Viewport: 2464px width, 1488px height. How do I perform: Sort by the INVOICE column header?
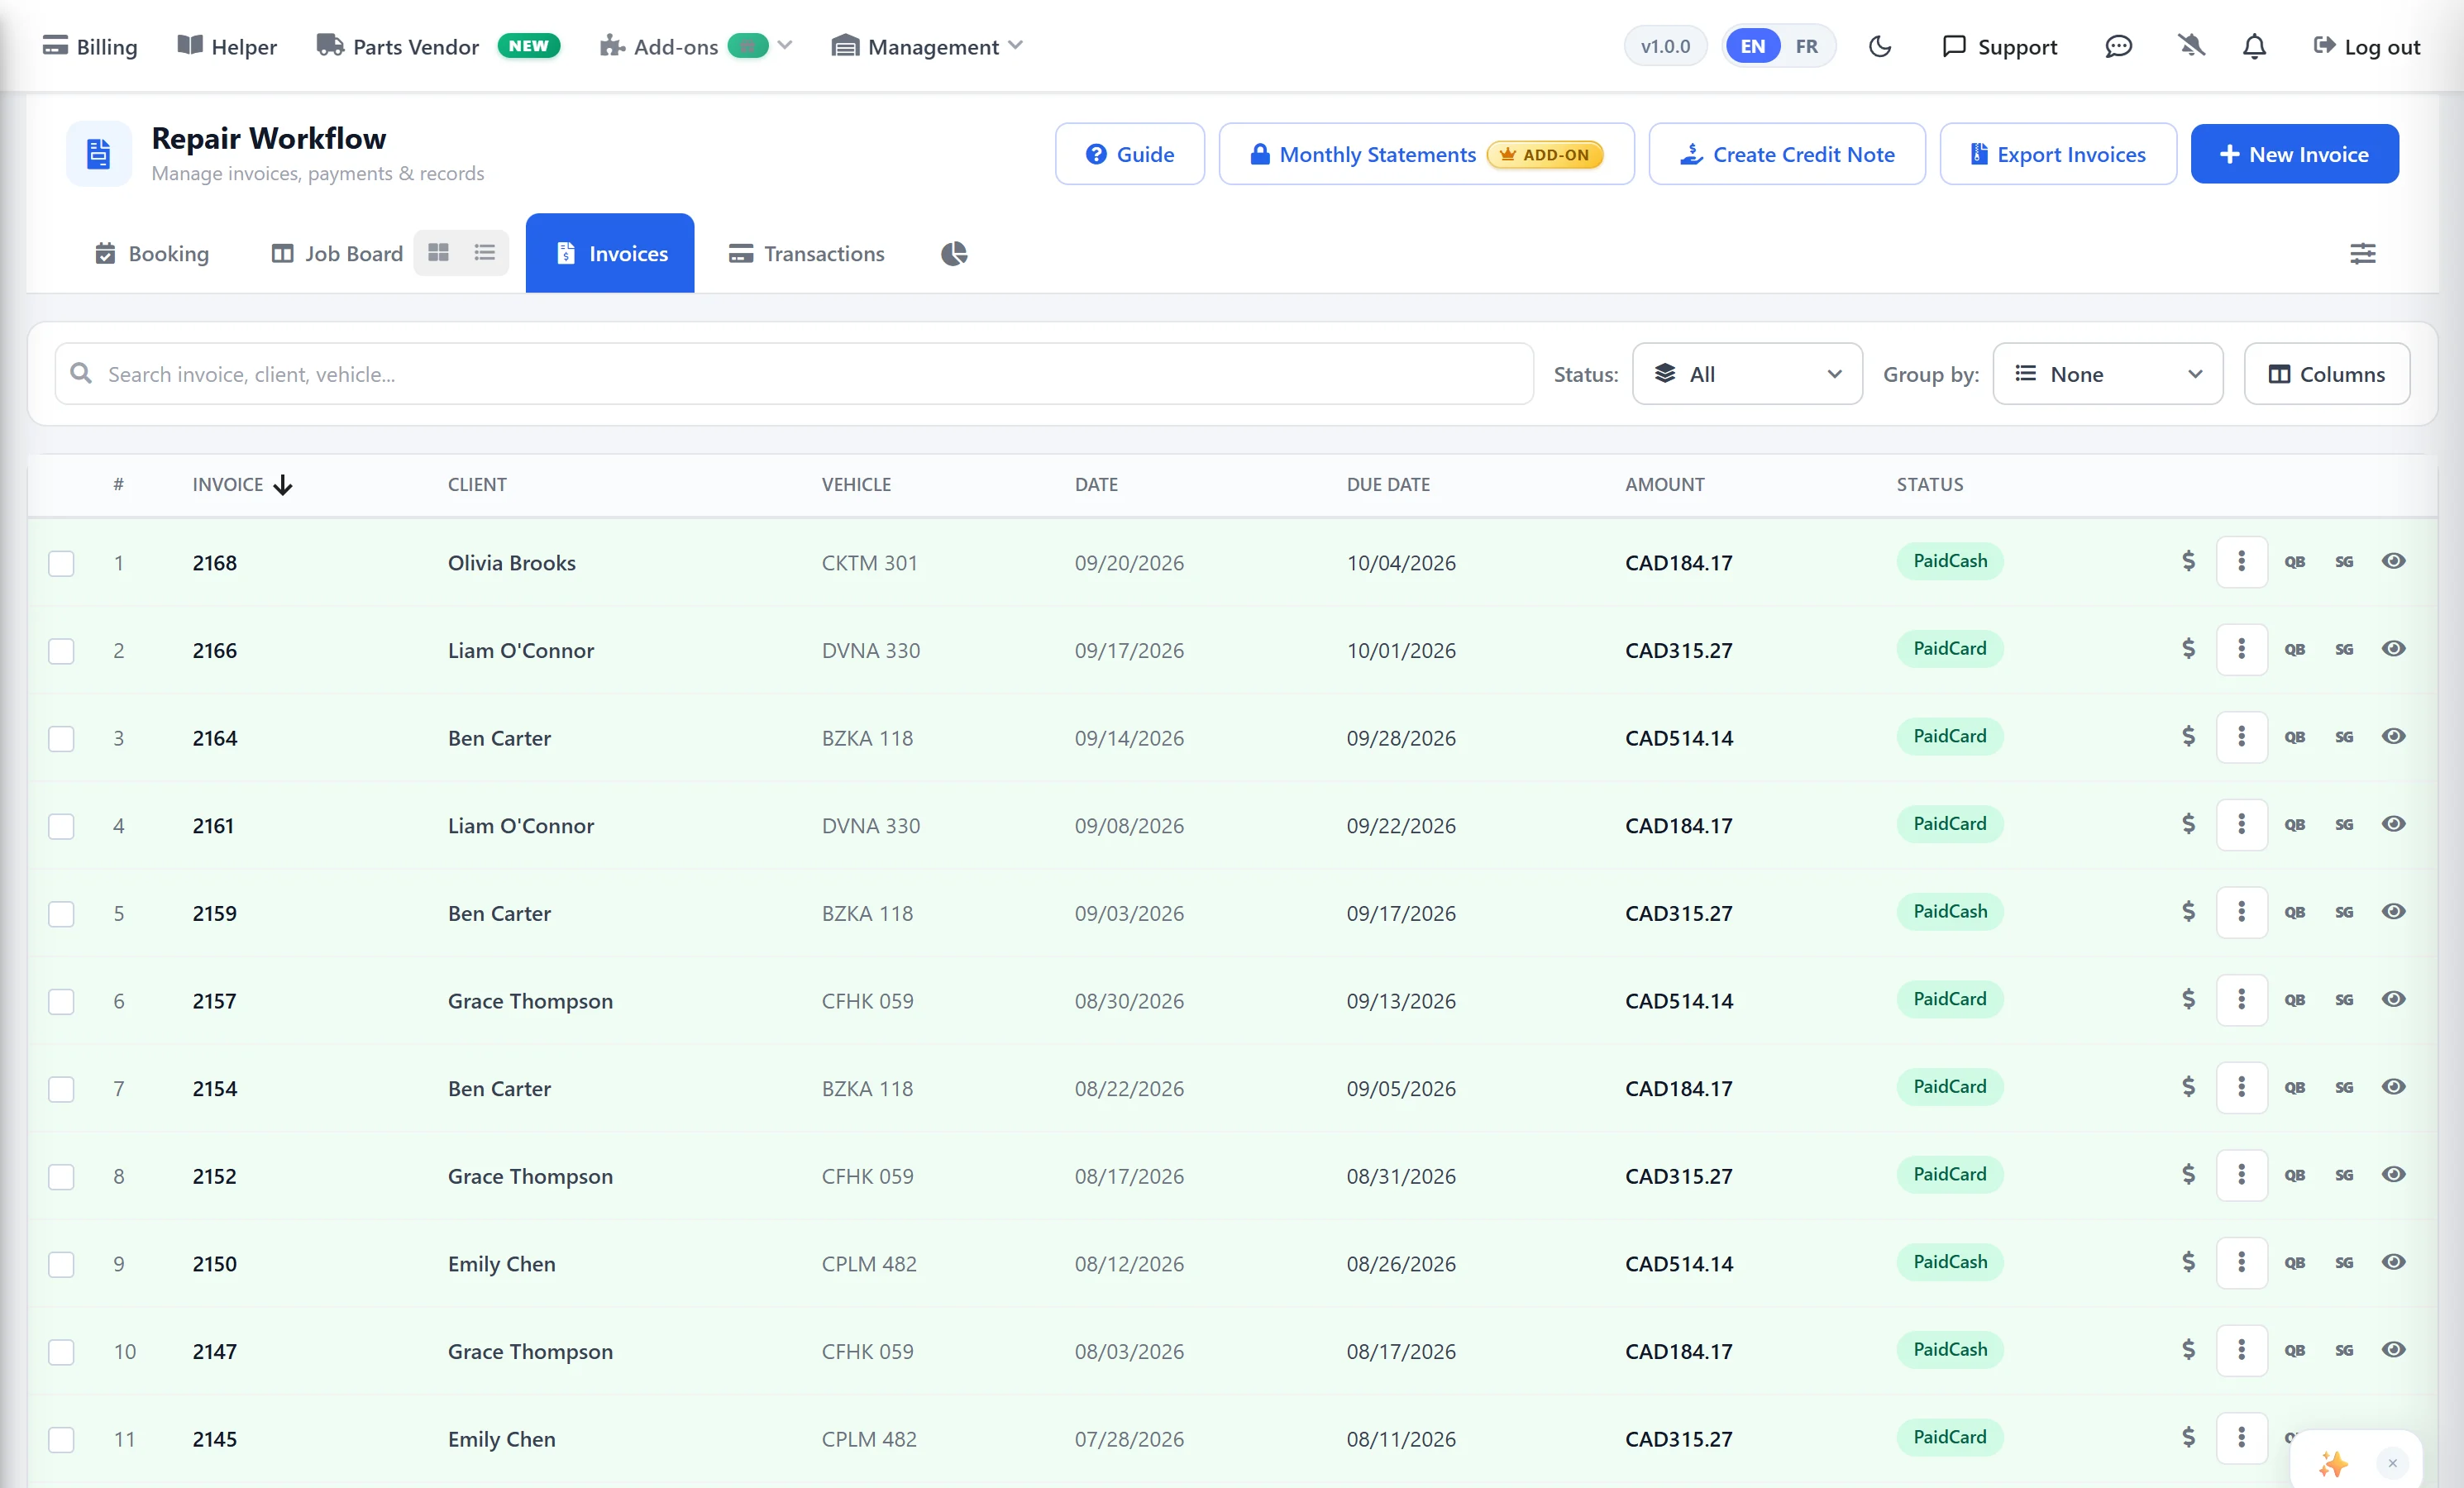pos(242,485)
